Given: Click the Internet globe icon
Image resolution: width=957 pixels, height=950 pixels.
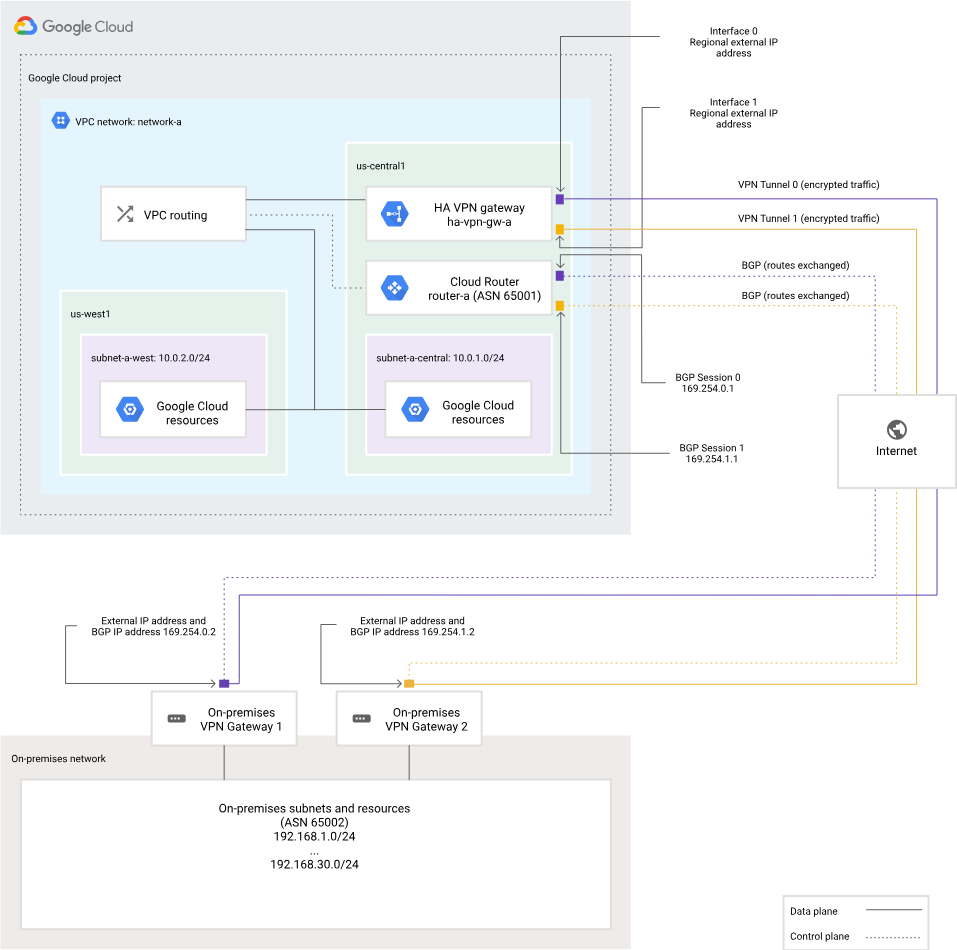Looking at the screenshot, I should (x=897, y=430).
